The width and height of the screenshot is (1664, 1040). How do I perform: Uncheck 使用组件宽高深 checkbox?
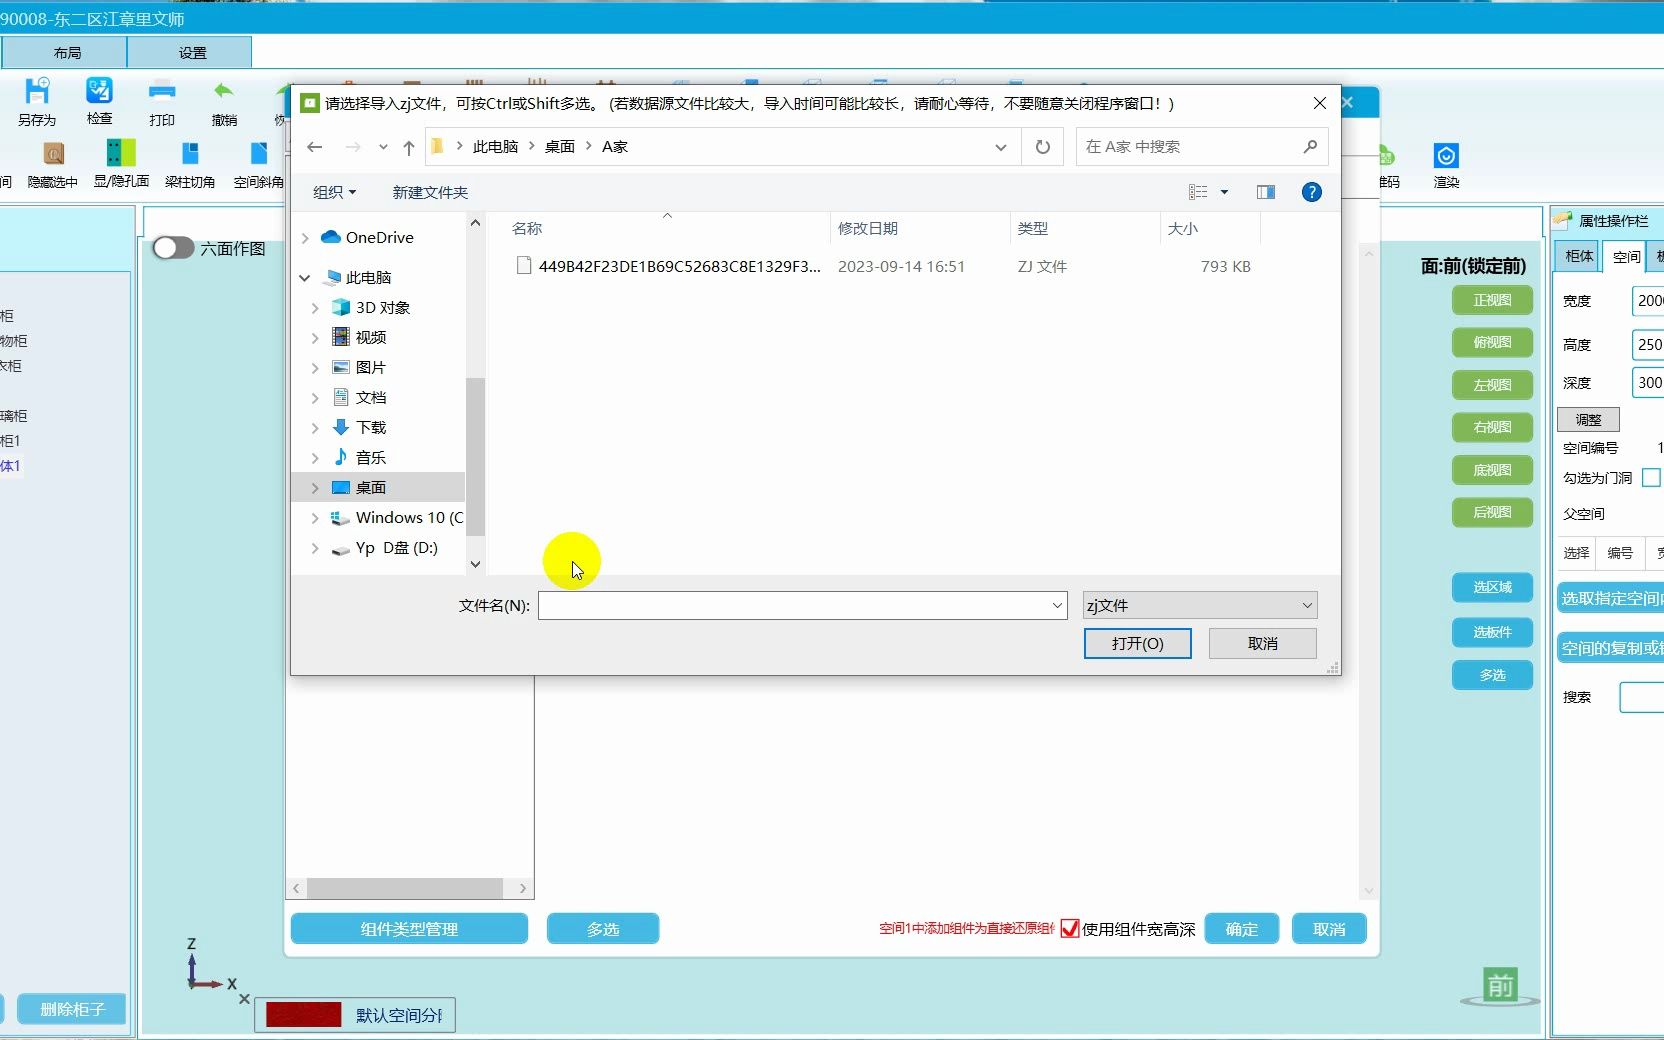[x=1069, y=929]
